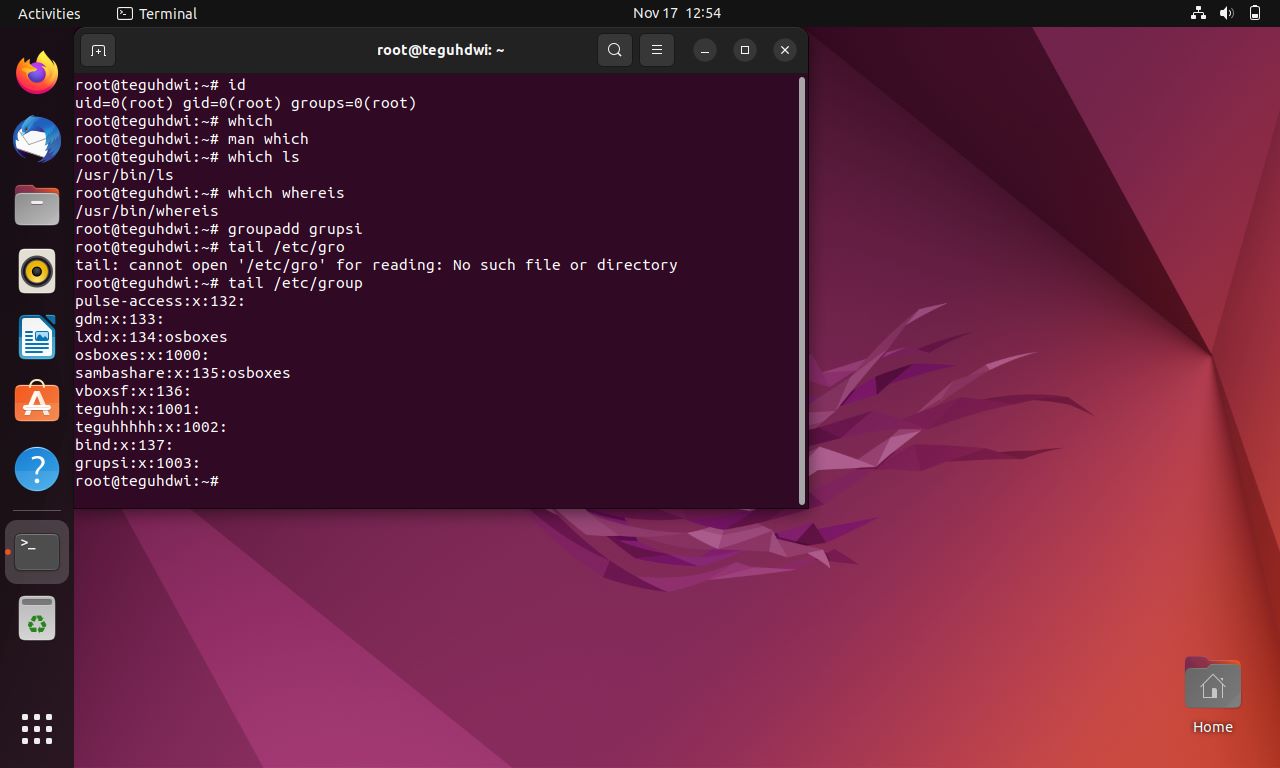
Task: Click the command 'groupadd grupsi'
Action: (x=295, y=229)
